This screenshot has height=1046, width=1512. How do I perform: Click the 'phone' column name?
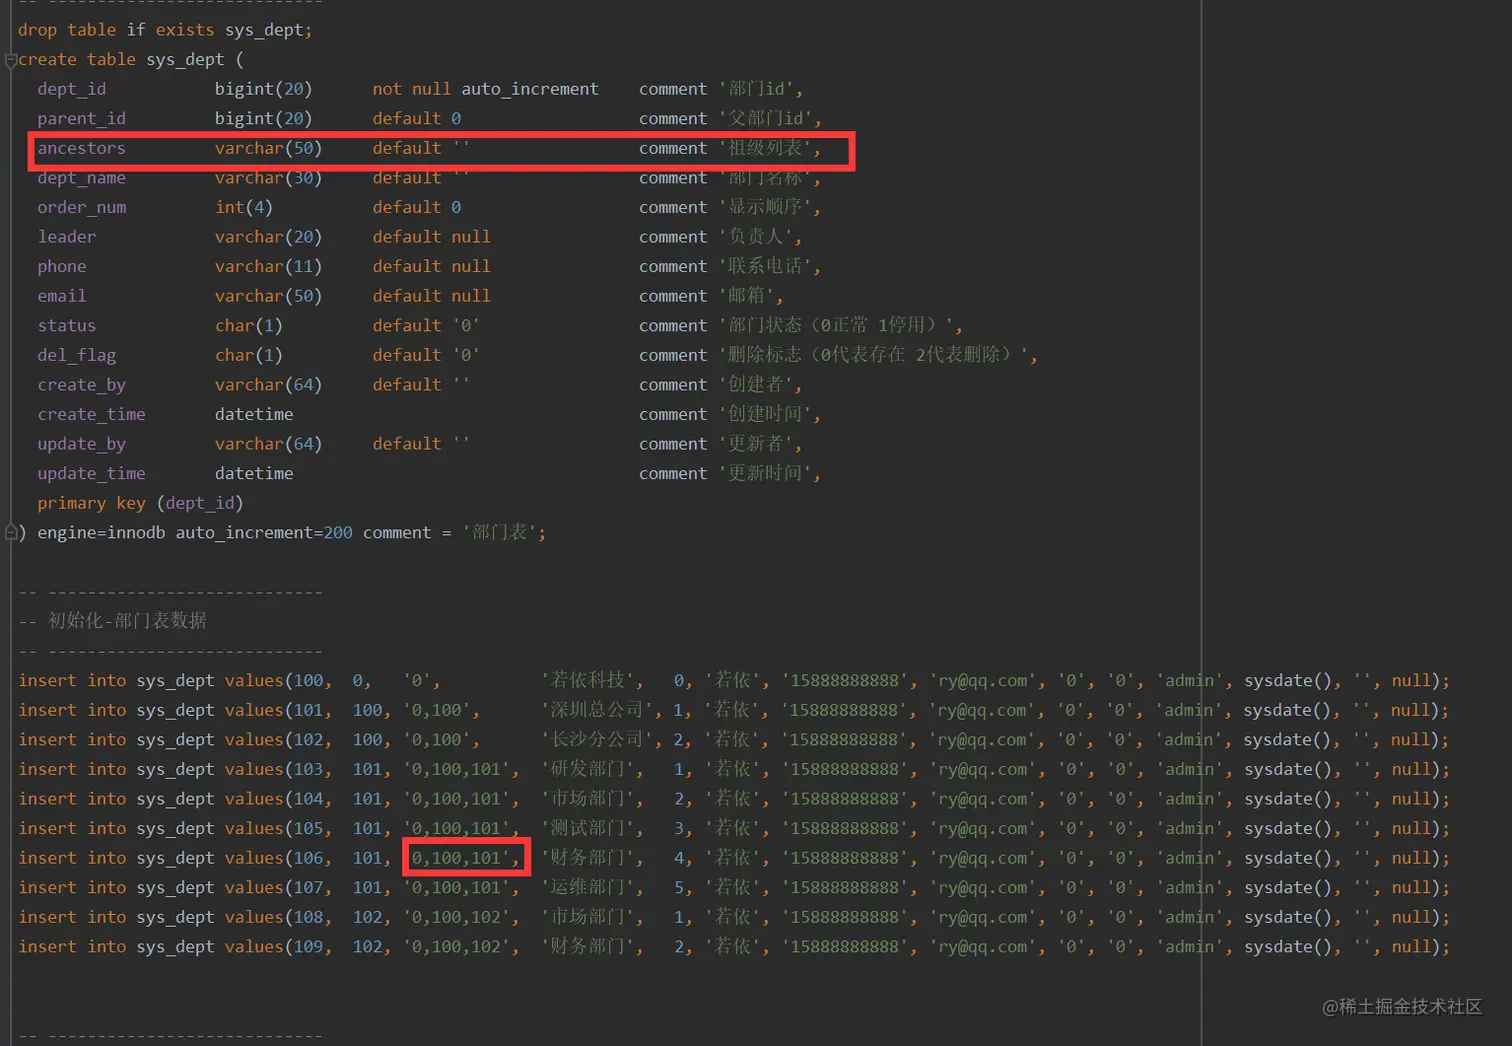click(62, 267)
